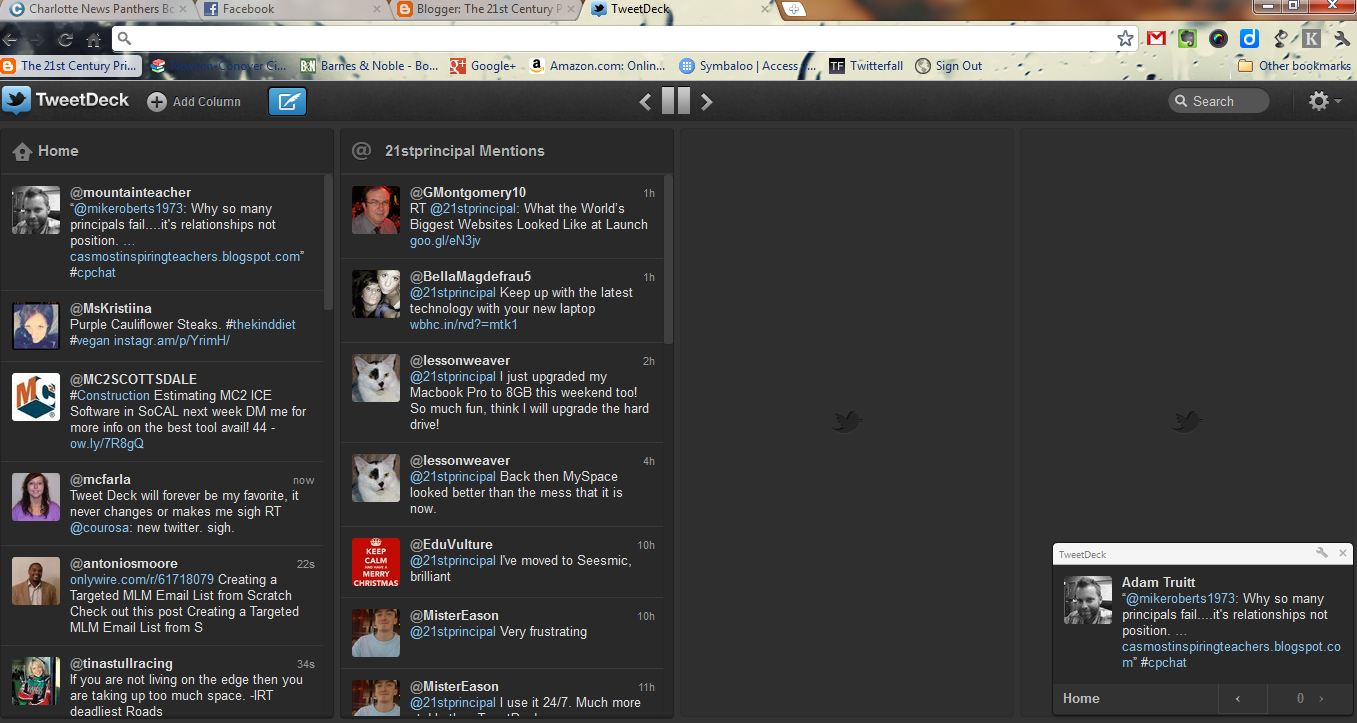Image resolution: width=1357 pixels, height=723 pixels.
Task: Click the blue compose tweet button
Action: pyautogui.click(x=287, y=101)
